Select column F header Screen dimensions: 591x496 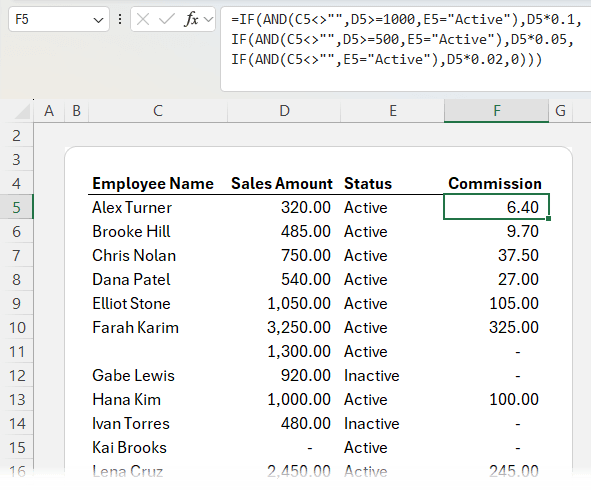click(x=496, y=111)
